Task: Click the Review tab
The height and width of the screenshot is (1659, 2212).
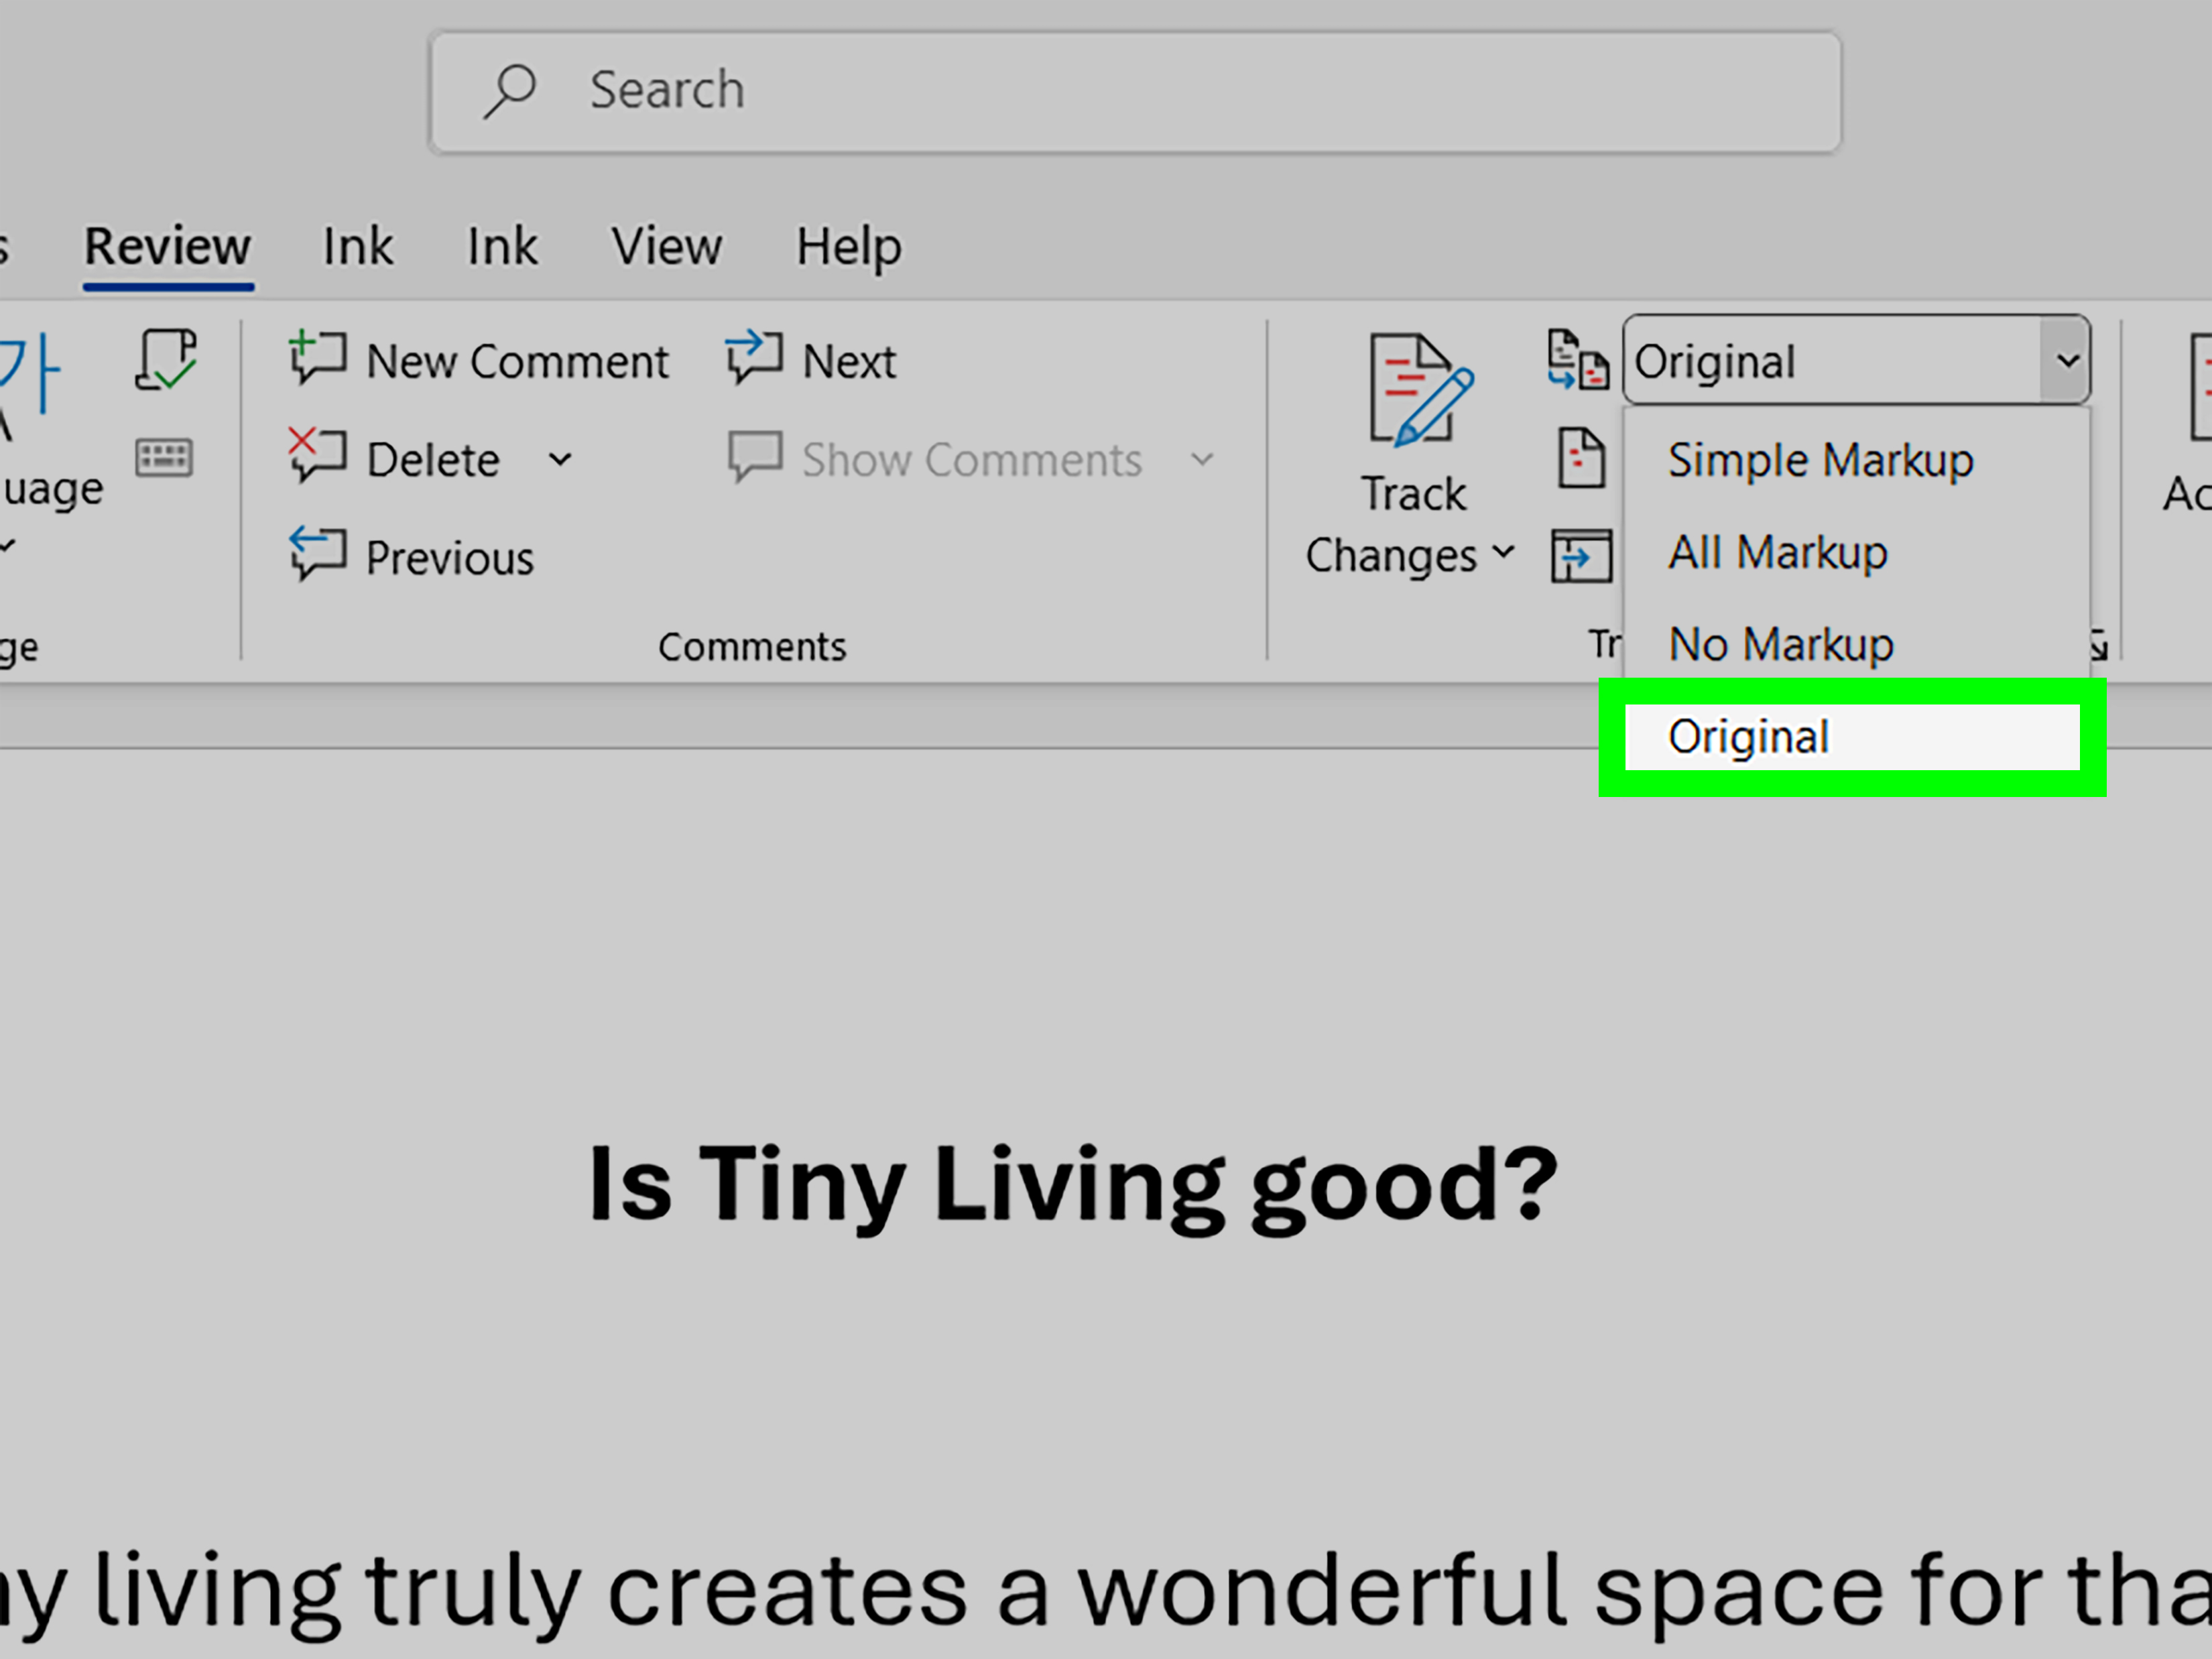Action: [x=166, y=246]
